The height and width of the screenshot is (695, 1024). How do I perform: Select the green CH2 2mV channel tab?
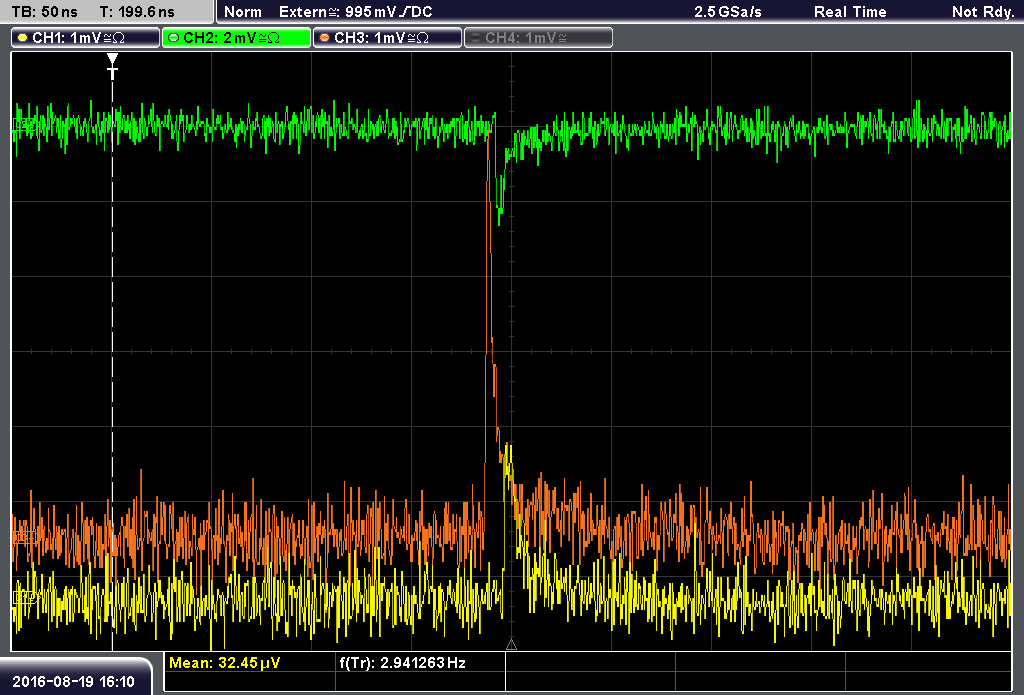(236, 38)
